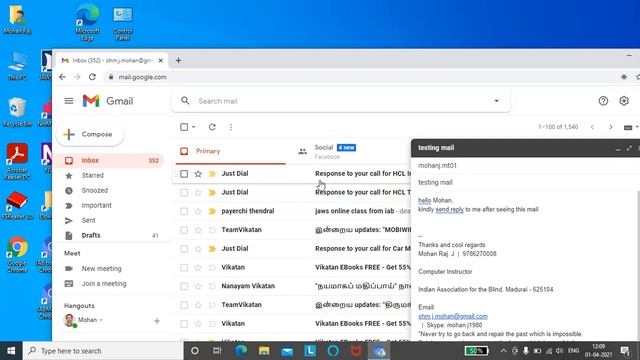This screenshot has height=360, width=640.
Task: Open Google Chrome desktop shortcut
Action: pos(17,254)
